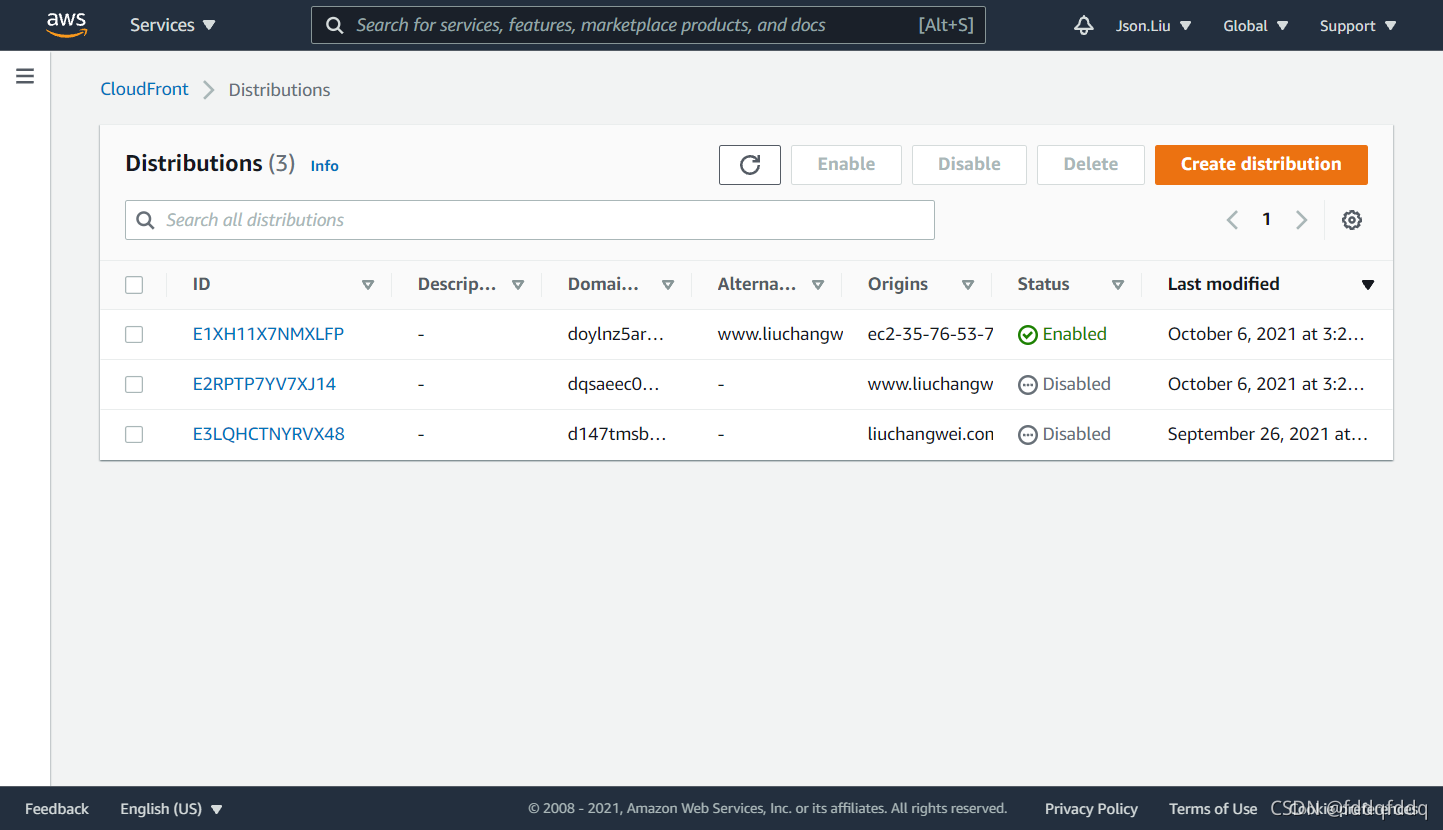
Task: Open distribution E1XH11X7NMXLFP
Action: coord(268,335)
